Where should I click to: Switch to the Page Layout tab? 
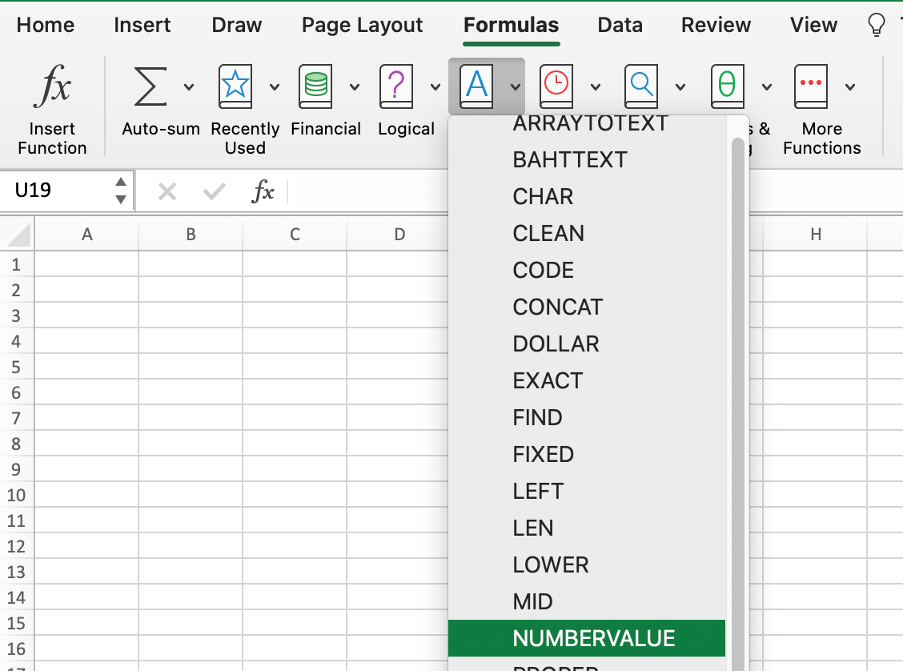(x=362, y=25)
